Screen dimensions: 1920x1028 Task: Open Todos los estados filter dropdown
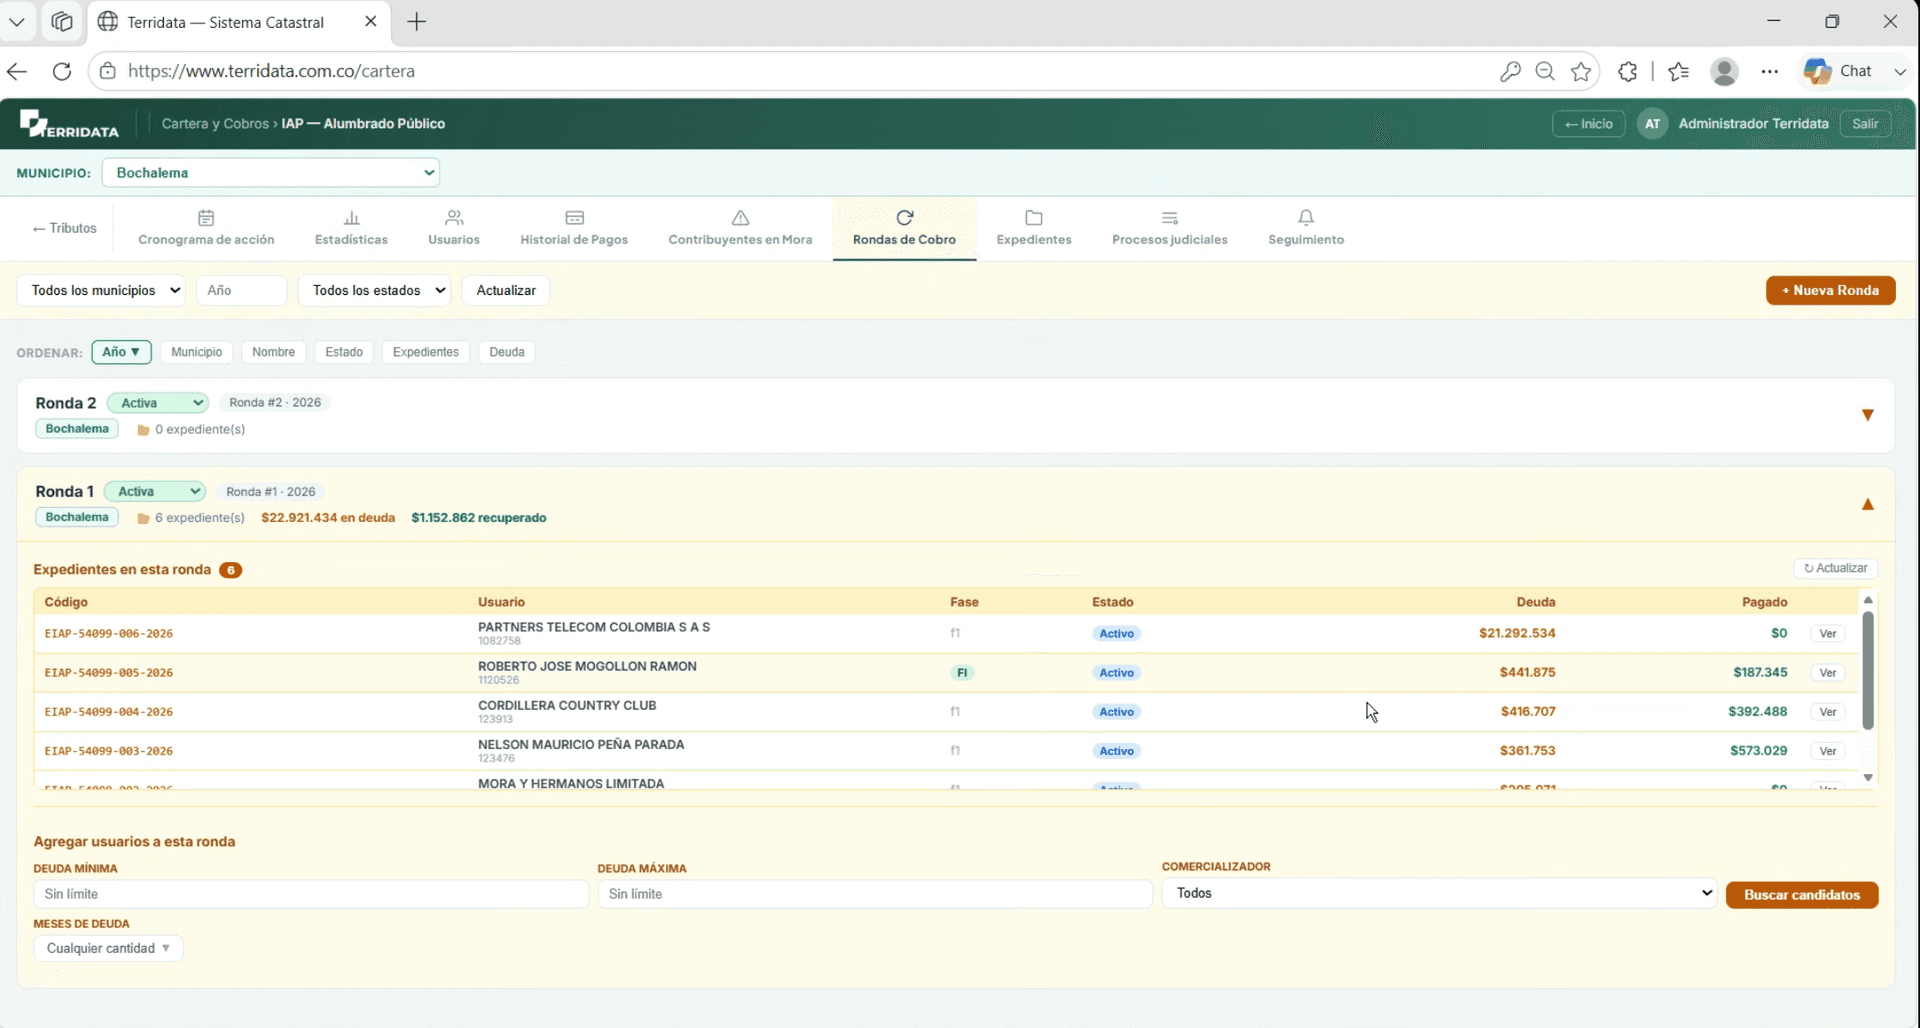[374, 290]
